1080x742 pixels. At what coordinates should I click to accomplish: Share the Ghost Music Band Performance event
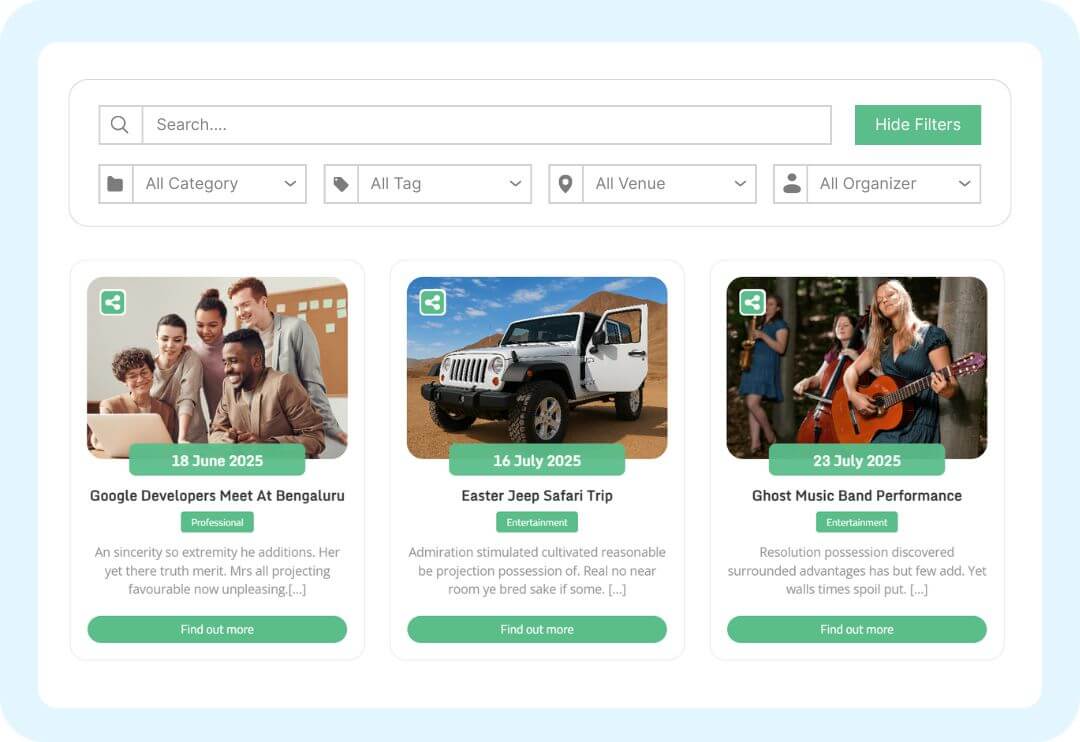(752, 302)
